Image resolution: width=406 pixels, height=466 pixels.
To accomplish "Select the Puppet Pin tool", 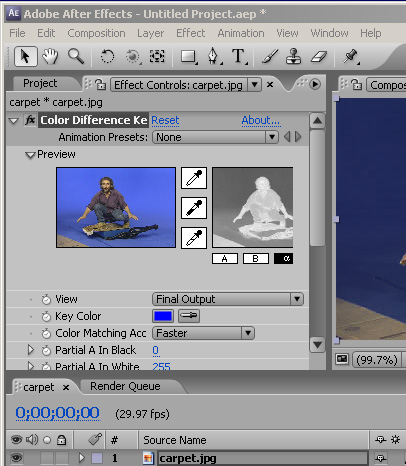I will (351, 56).
